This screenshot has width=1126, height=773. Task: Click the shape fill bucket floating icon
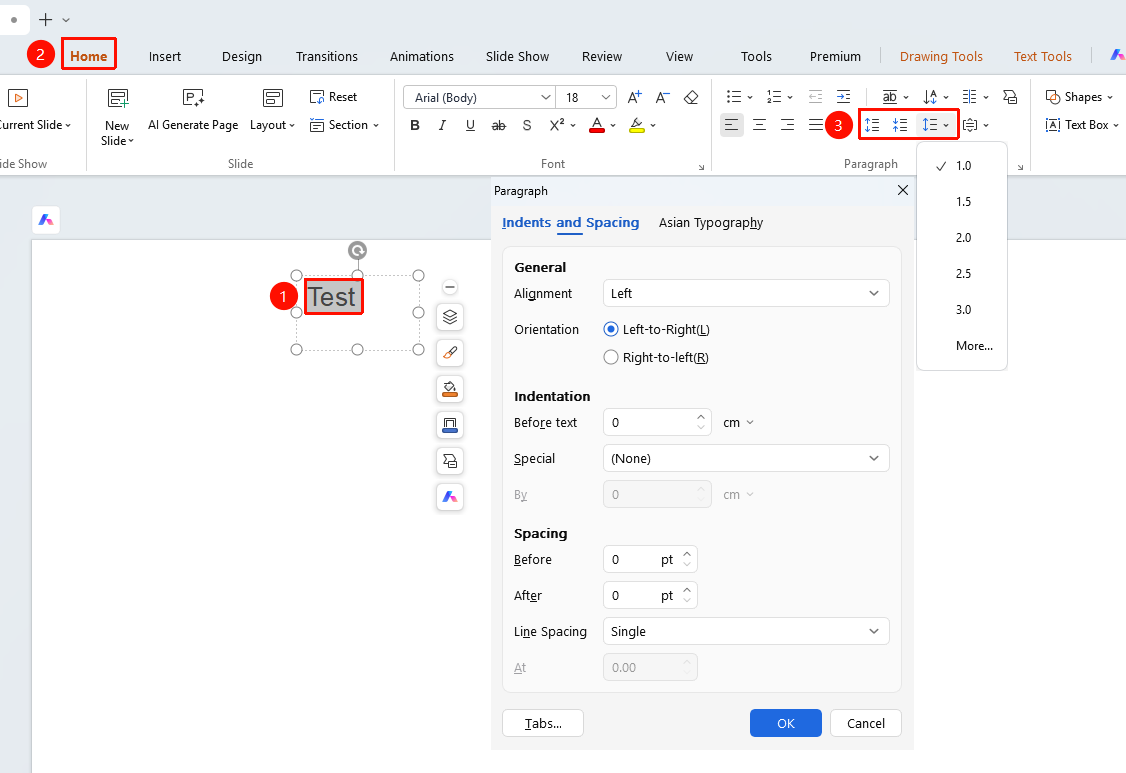point(450,389)
